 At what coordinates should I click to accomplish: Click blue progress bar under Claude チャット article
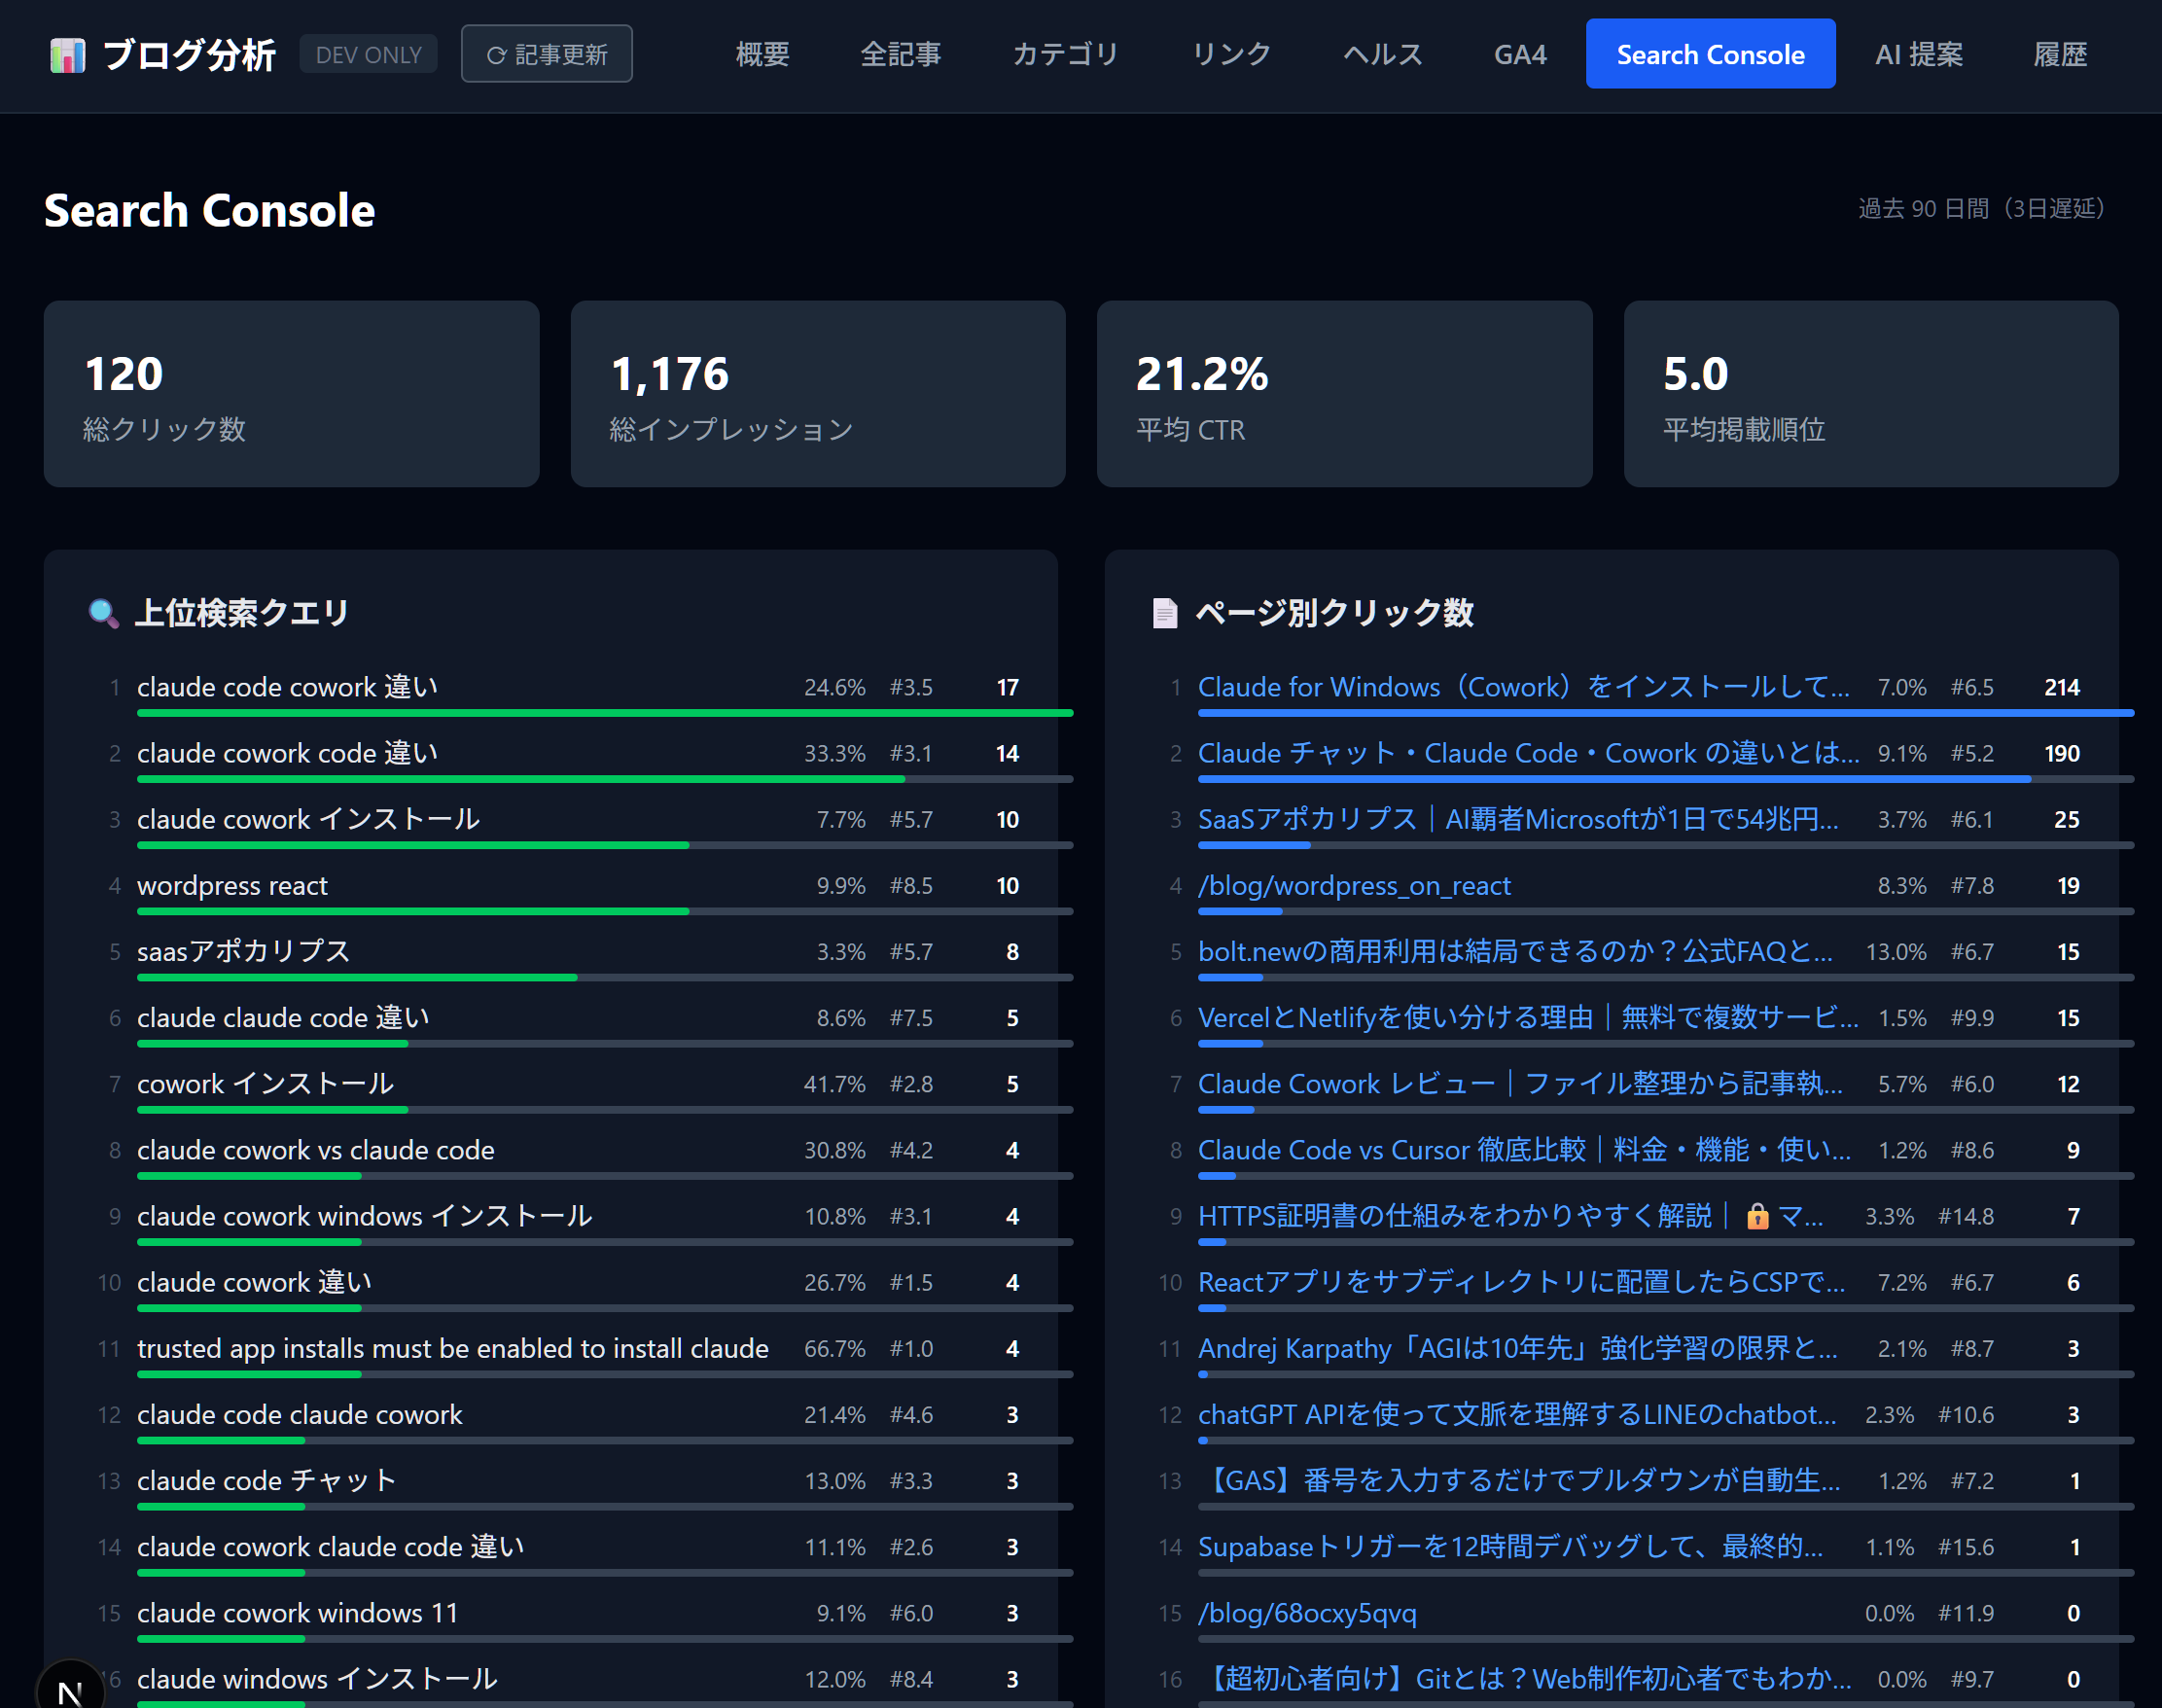1614,778
